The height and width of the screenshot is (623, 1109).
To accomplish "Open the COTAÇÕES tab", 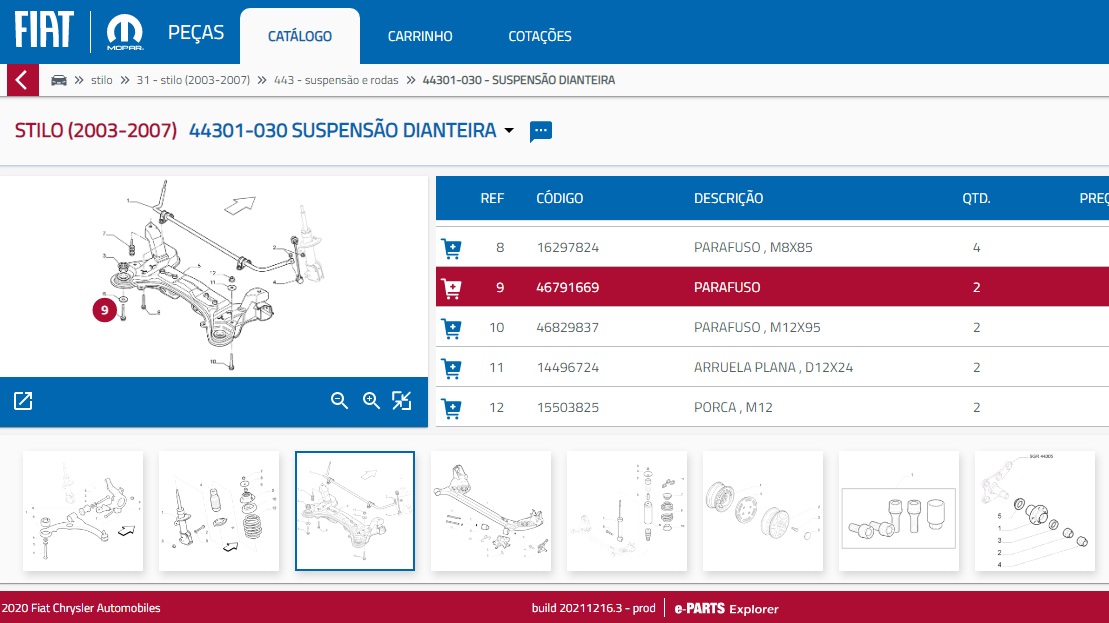I will tap(540, 37).
